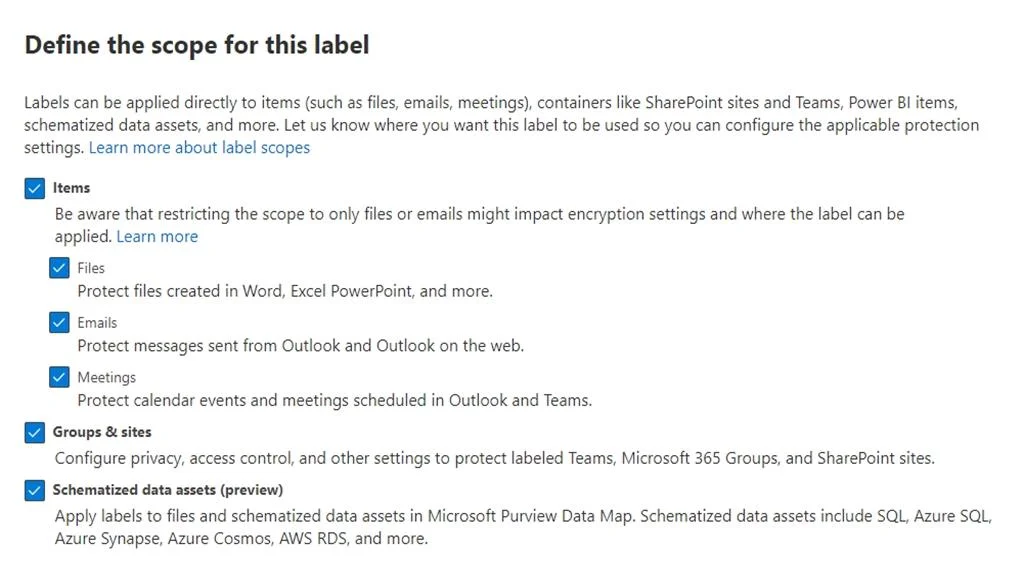Click the Files label text
The image size is (1023, 588).
[91, 268]
